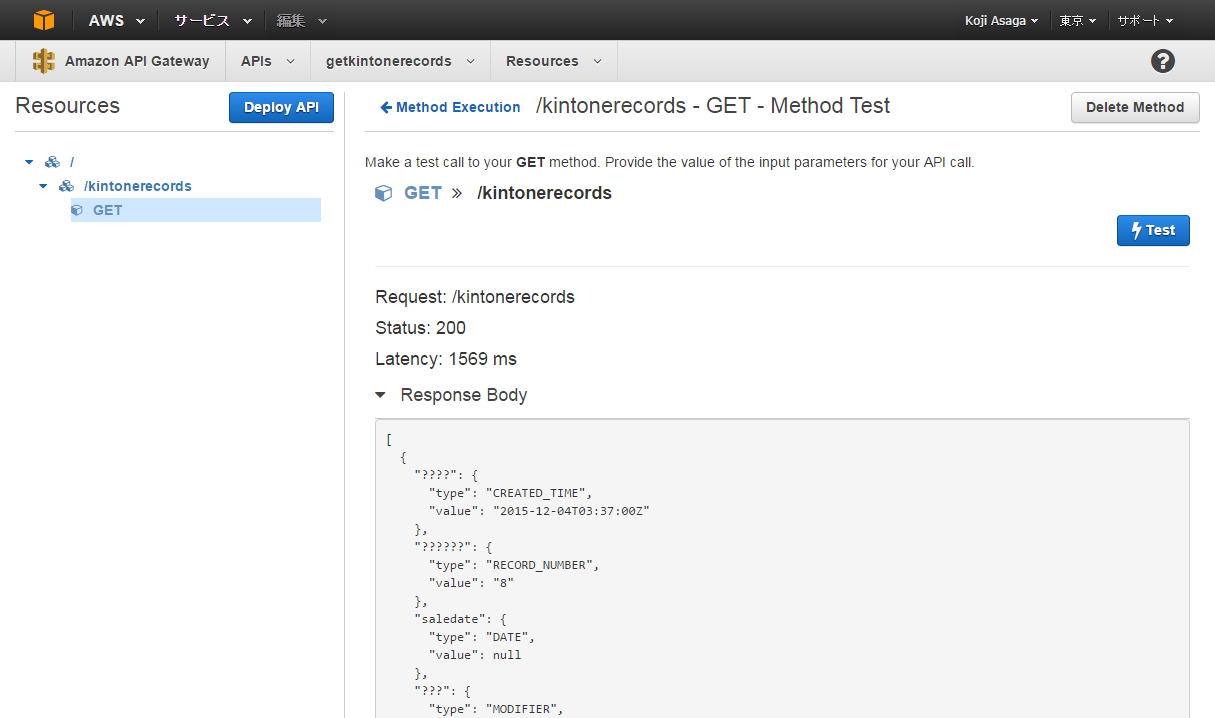1215x718 pixels.
Task: Open the help question mark icon
Action: tap(1162, 60)
